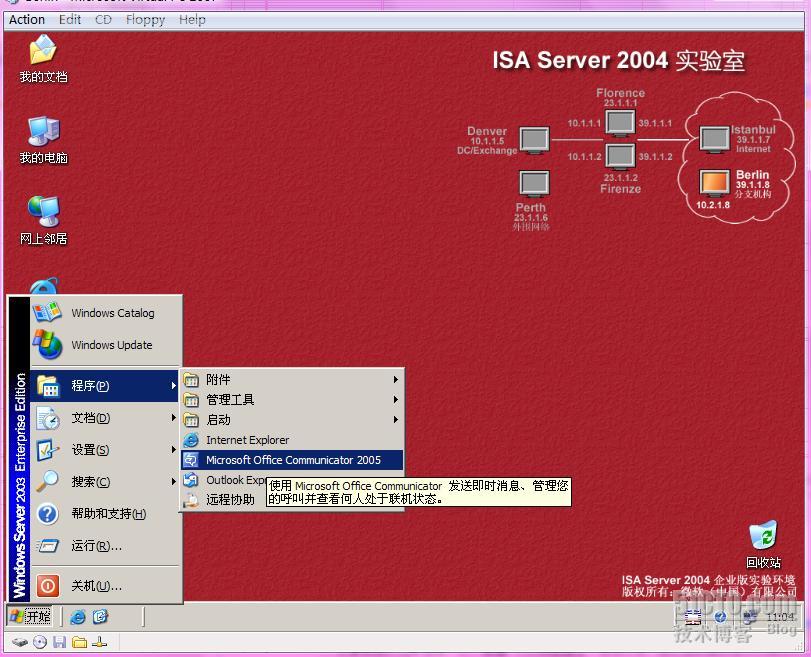
Task: Click Outlook Express quick launch icon
Action: point(100,617)
